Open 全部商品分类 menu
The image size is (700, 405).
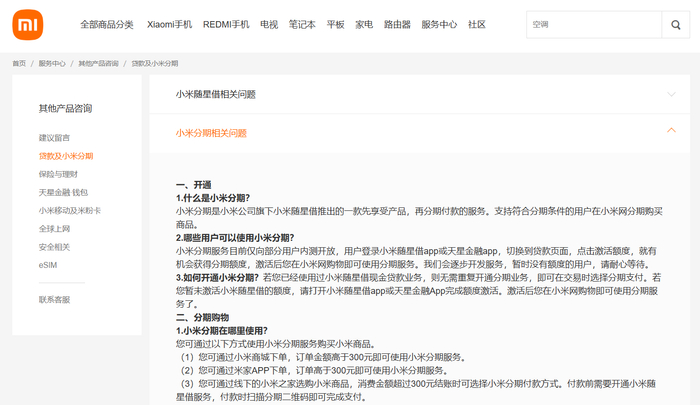point(107,25)
